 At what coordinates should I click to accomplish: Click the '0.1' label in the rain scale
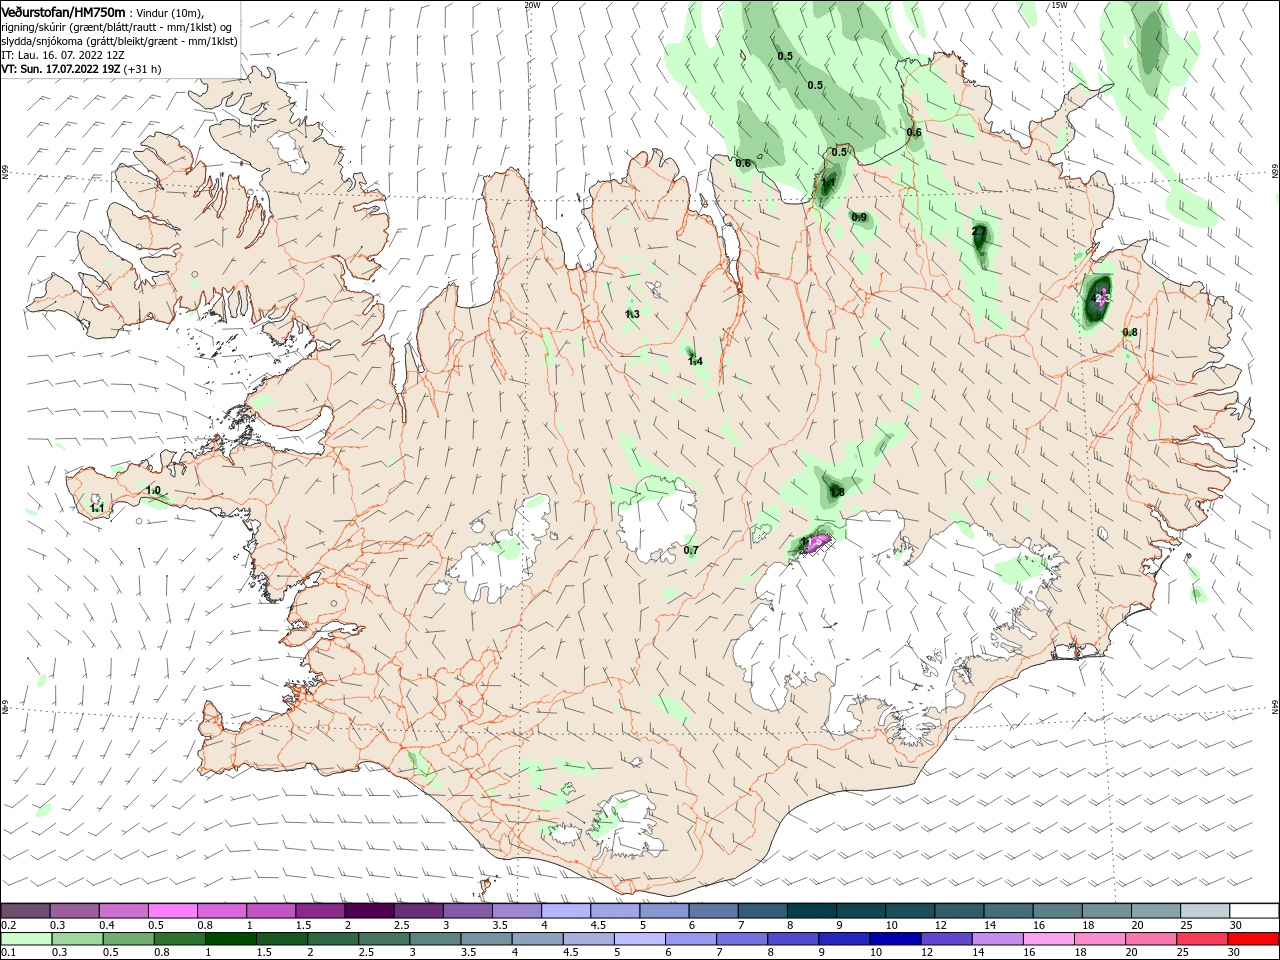point(8,953)
